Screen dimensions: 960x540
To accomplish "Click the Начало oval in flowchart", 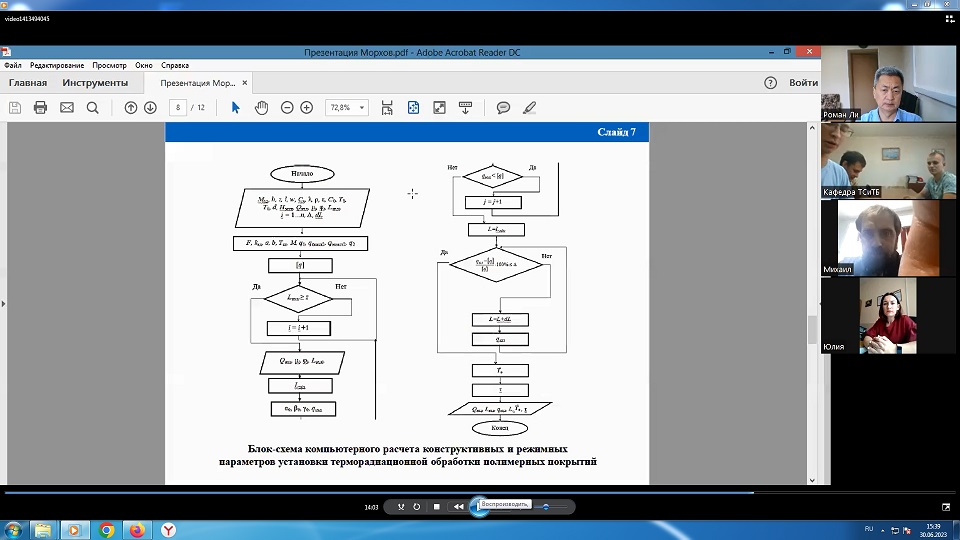I will pos(302,174).
